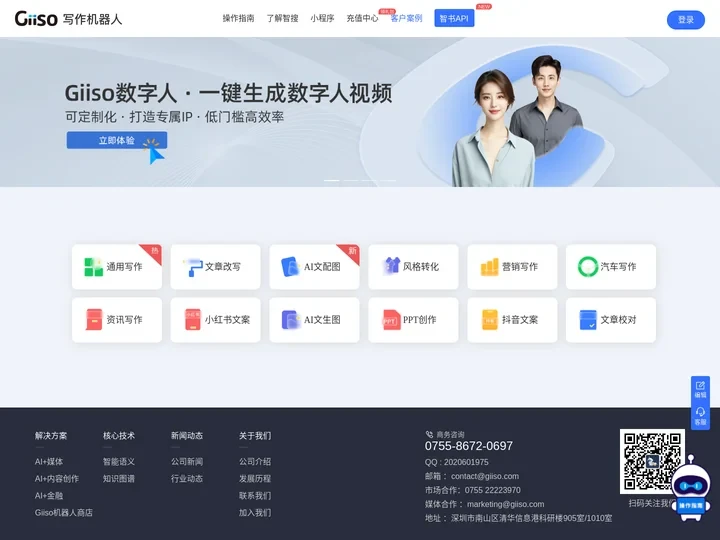
Task: Open 充值中心 navigation item
Action: tap(362, 18)
